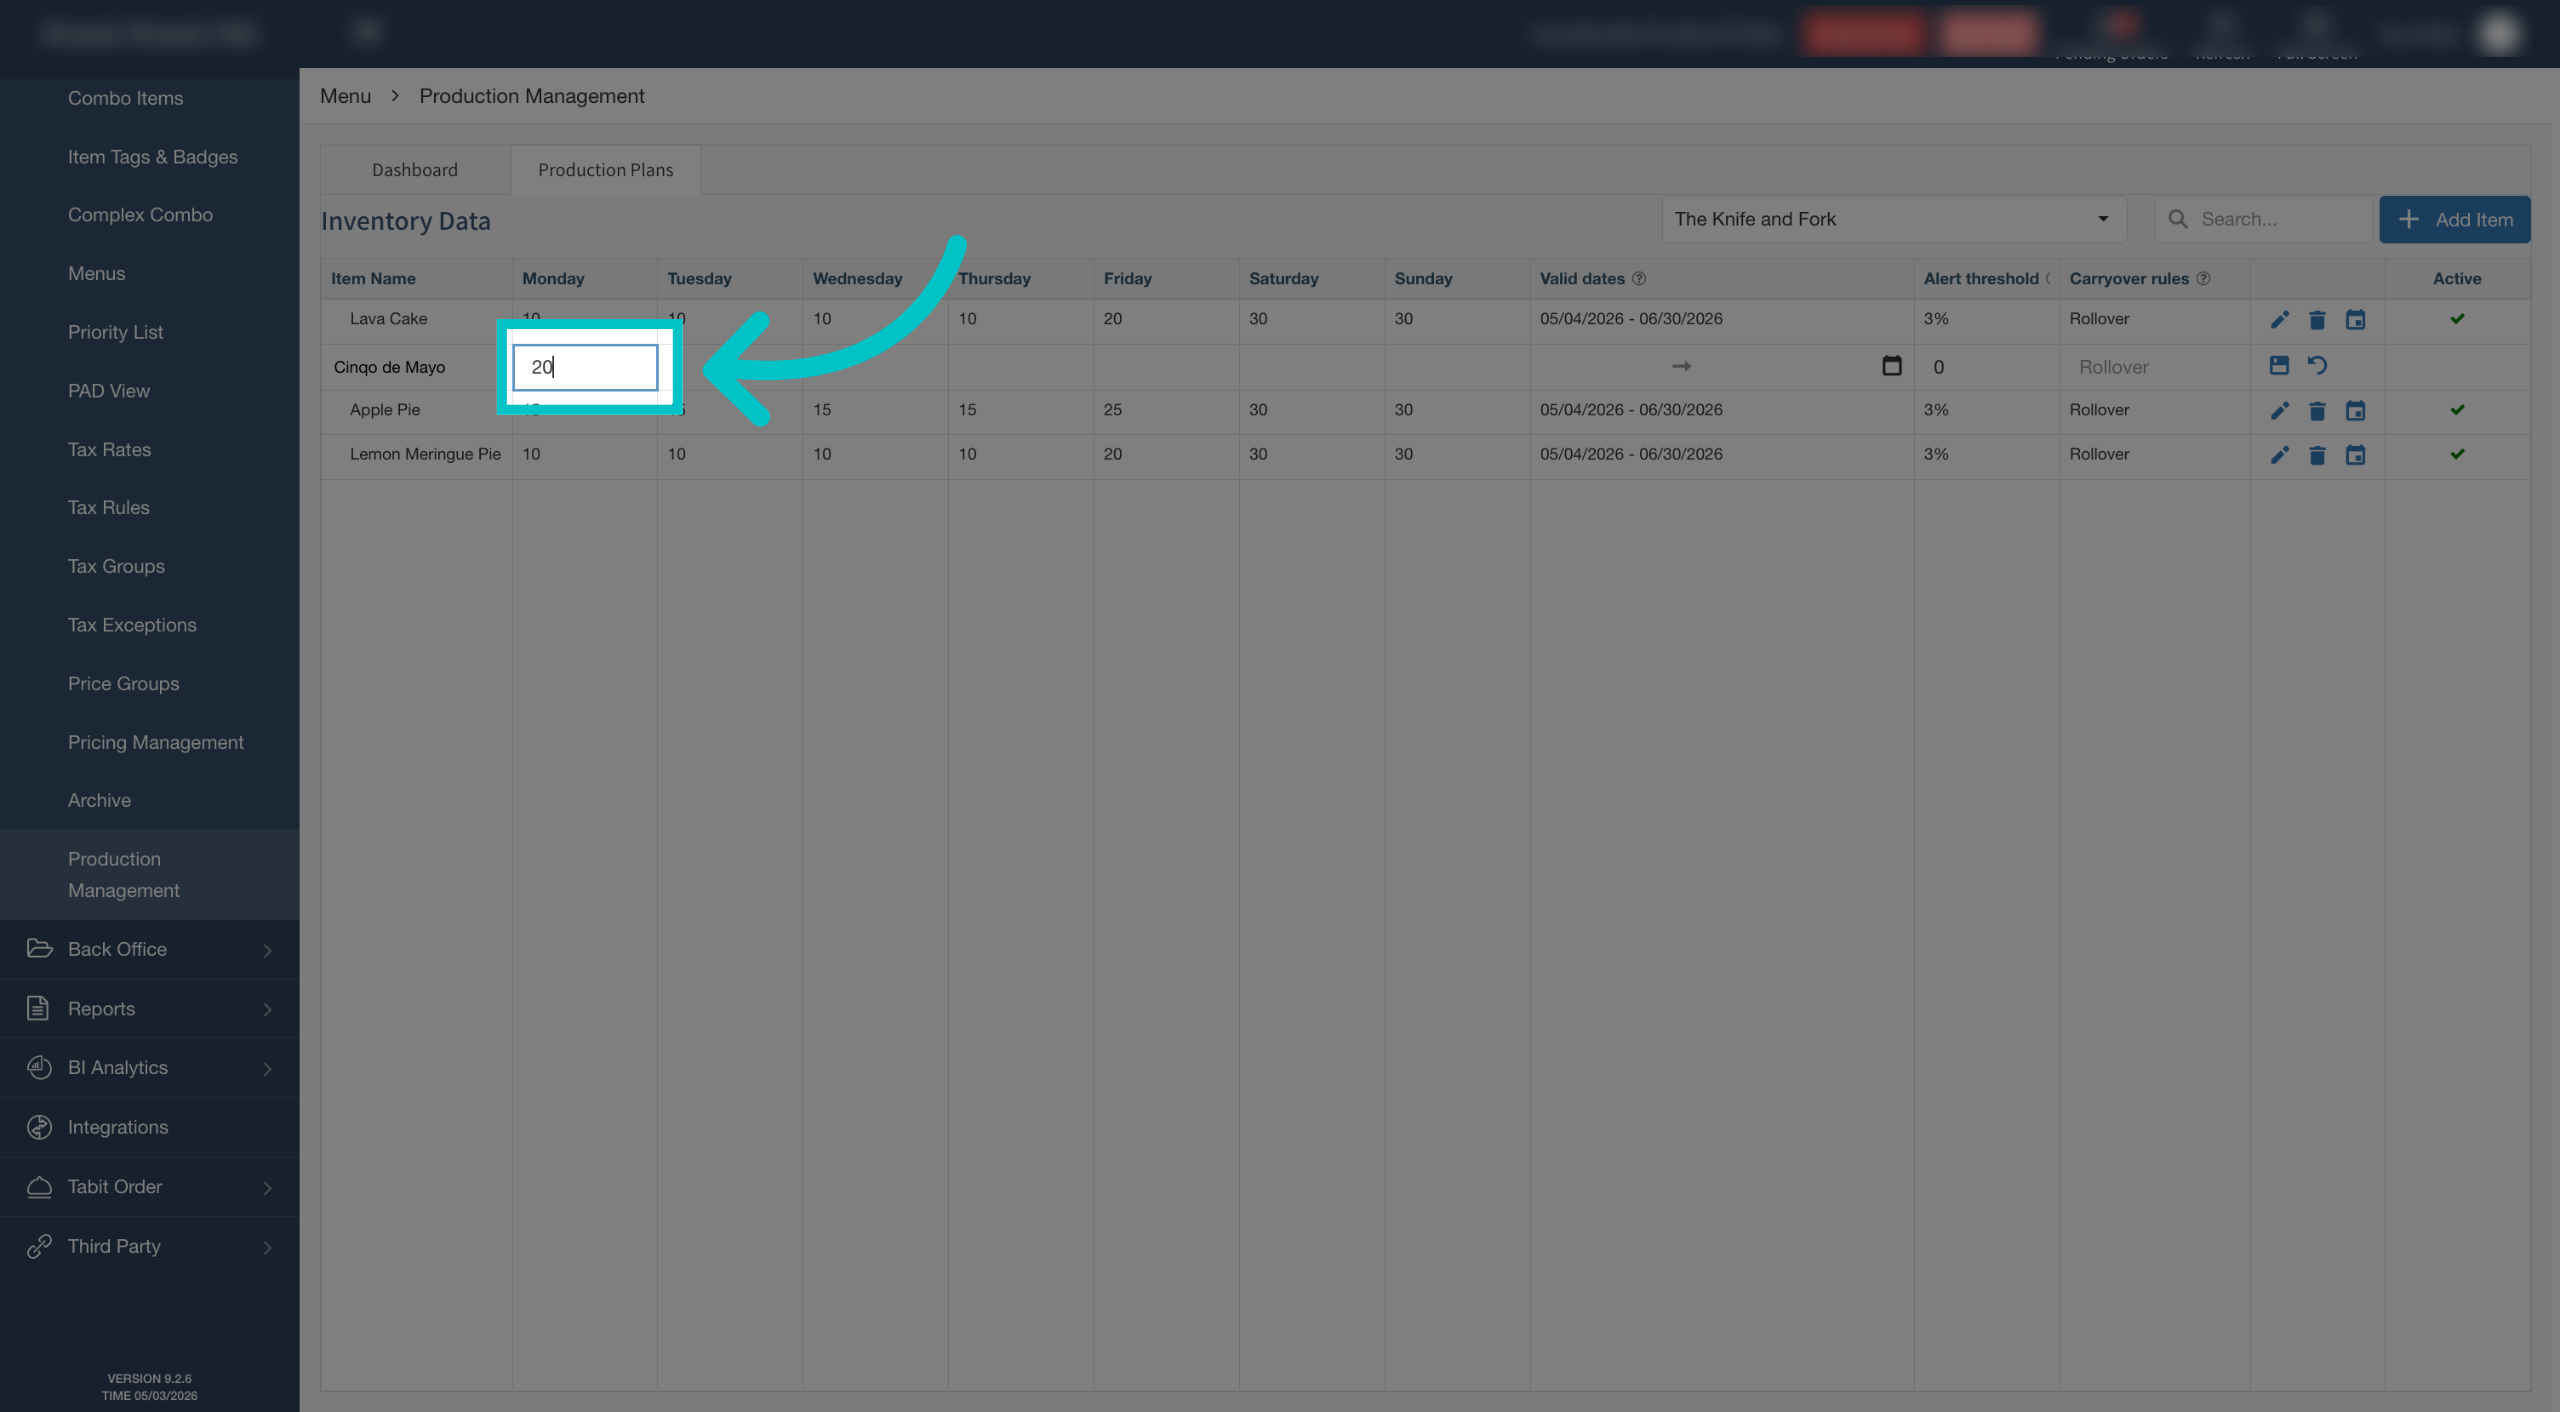
Task: Open Menus in sidebar
Action: (x=96, y=273)
